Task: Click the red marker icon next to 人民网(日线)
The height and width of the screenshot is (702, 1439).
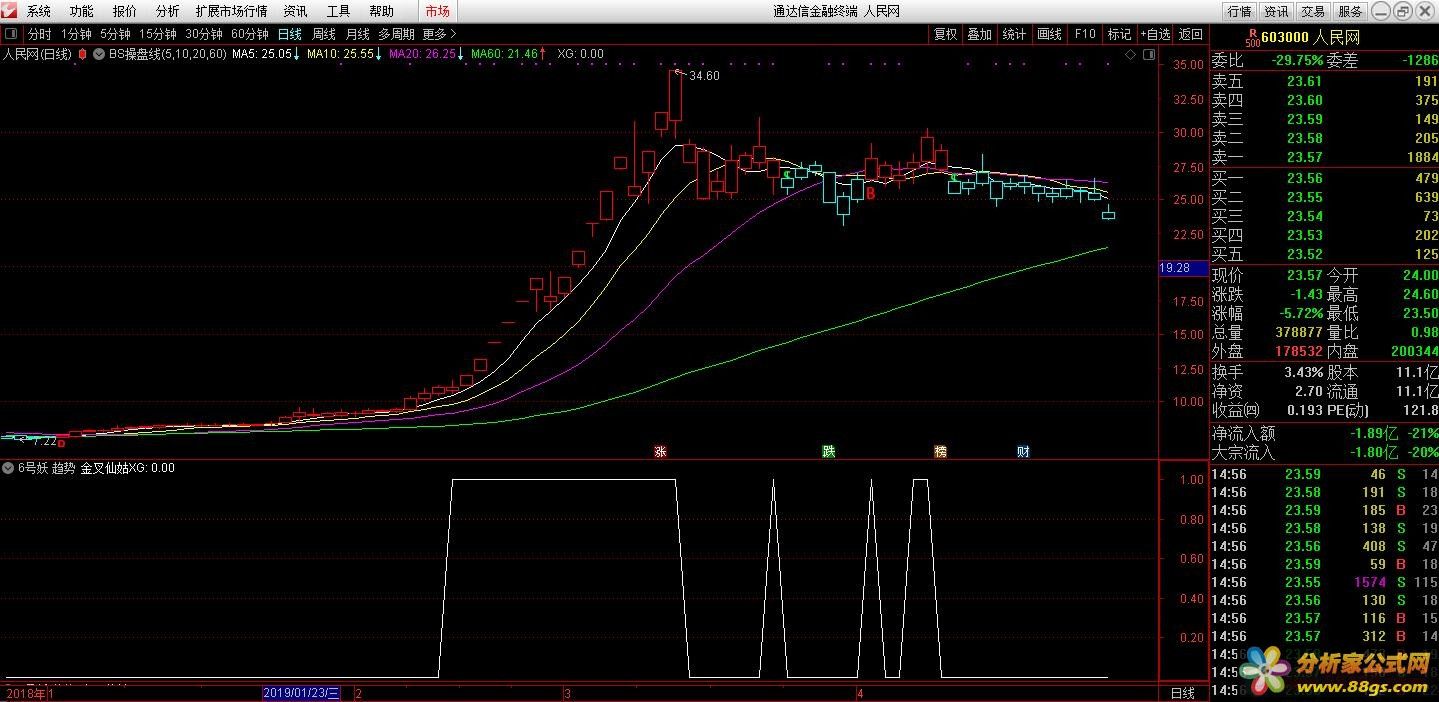Action: (x=82, y=54)
